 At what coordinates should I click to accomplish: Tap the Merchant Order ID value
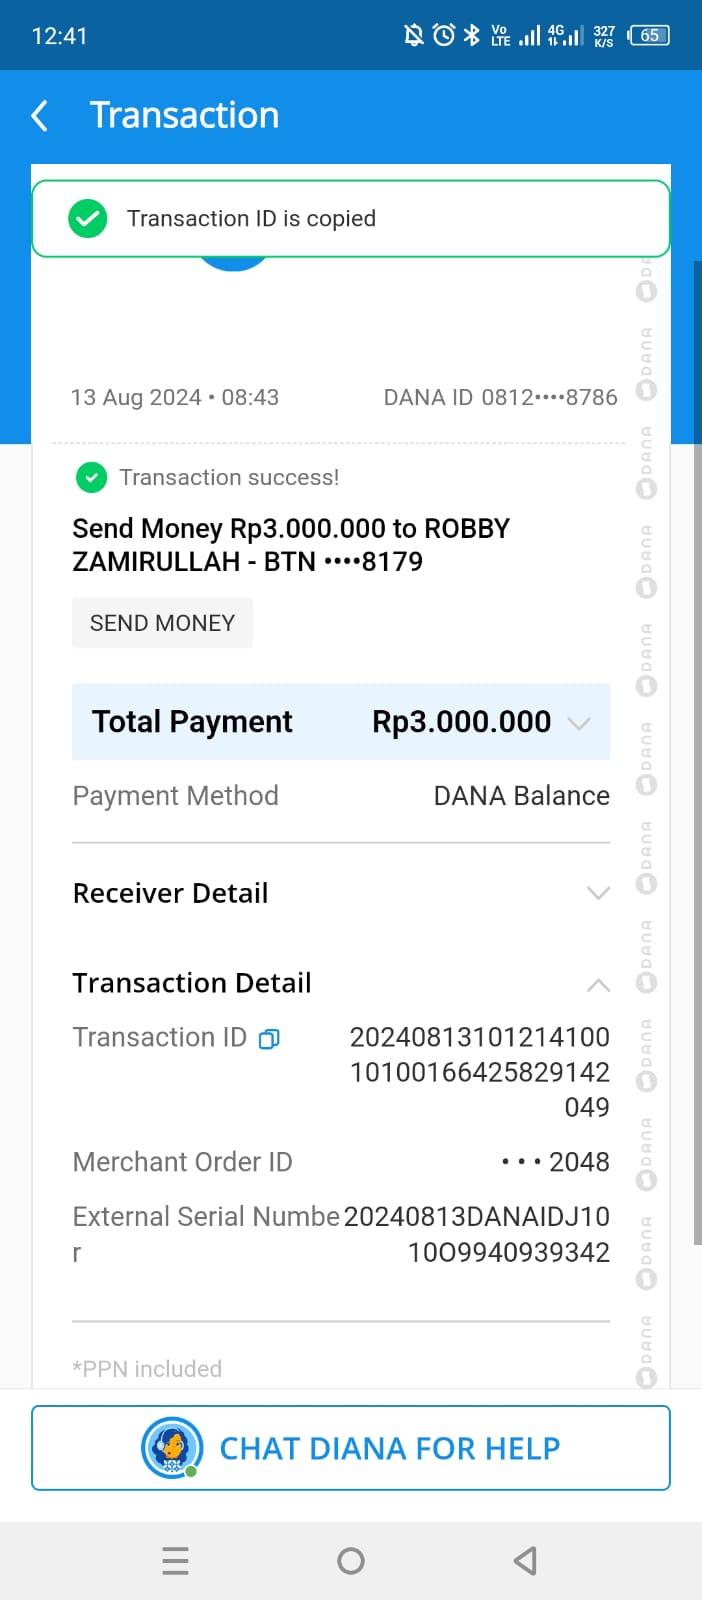556,1162
